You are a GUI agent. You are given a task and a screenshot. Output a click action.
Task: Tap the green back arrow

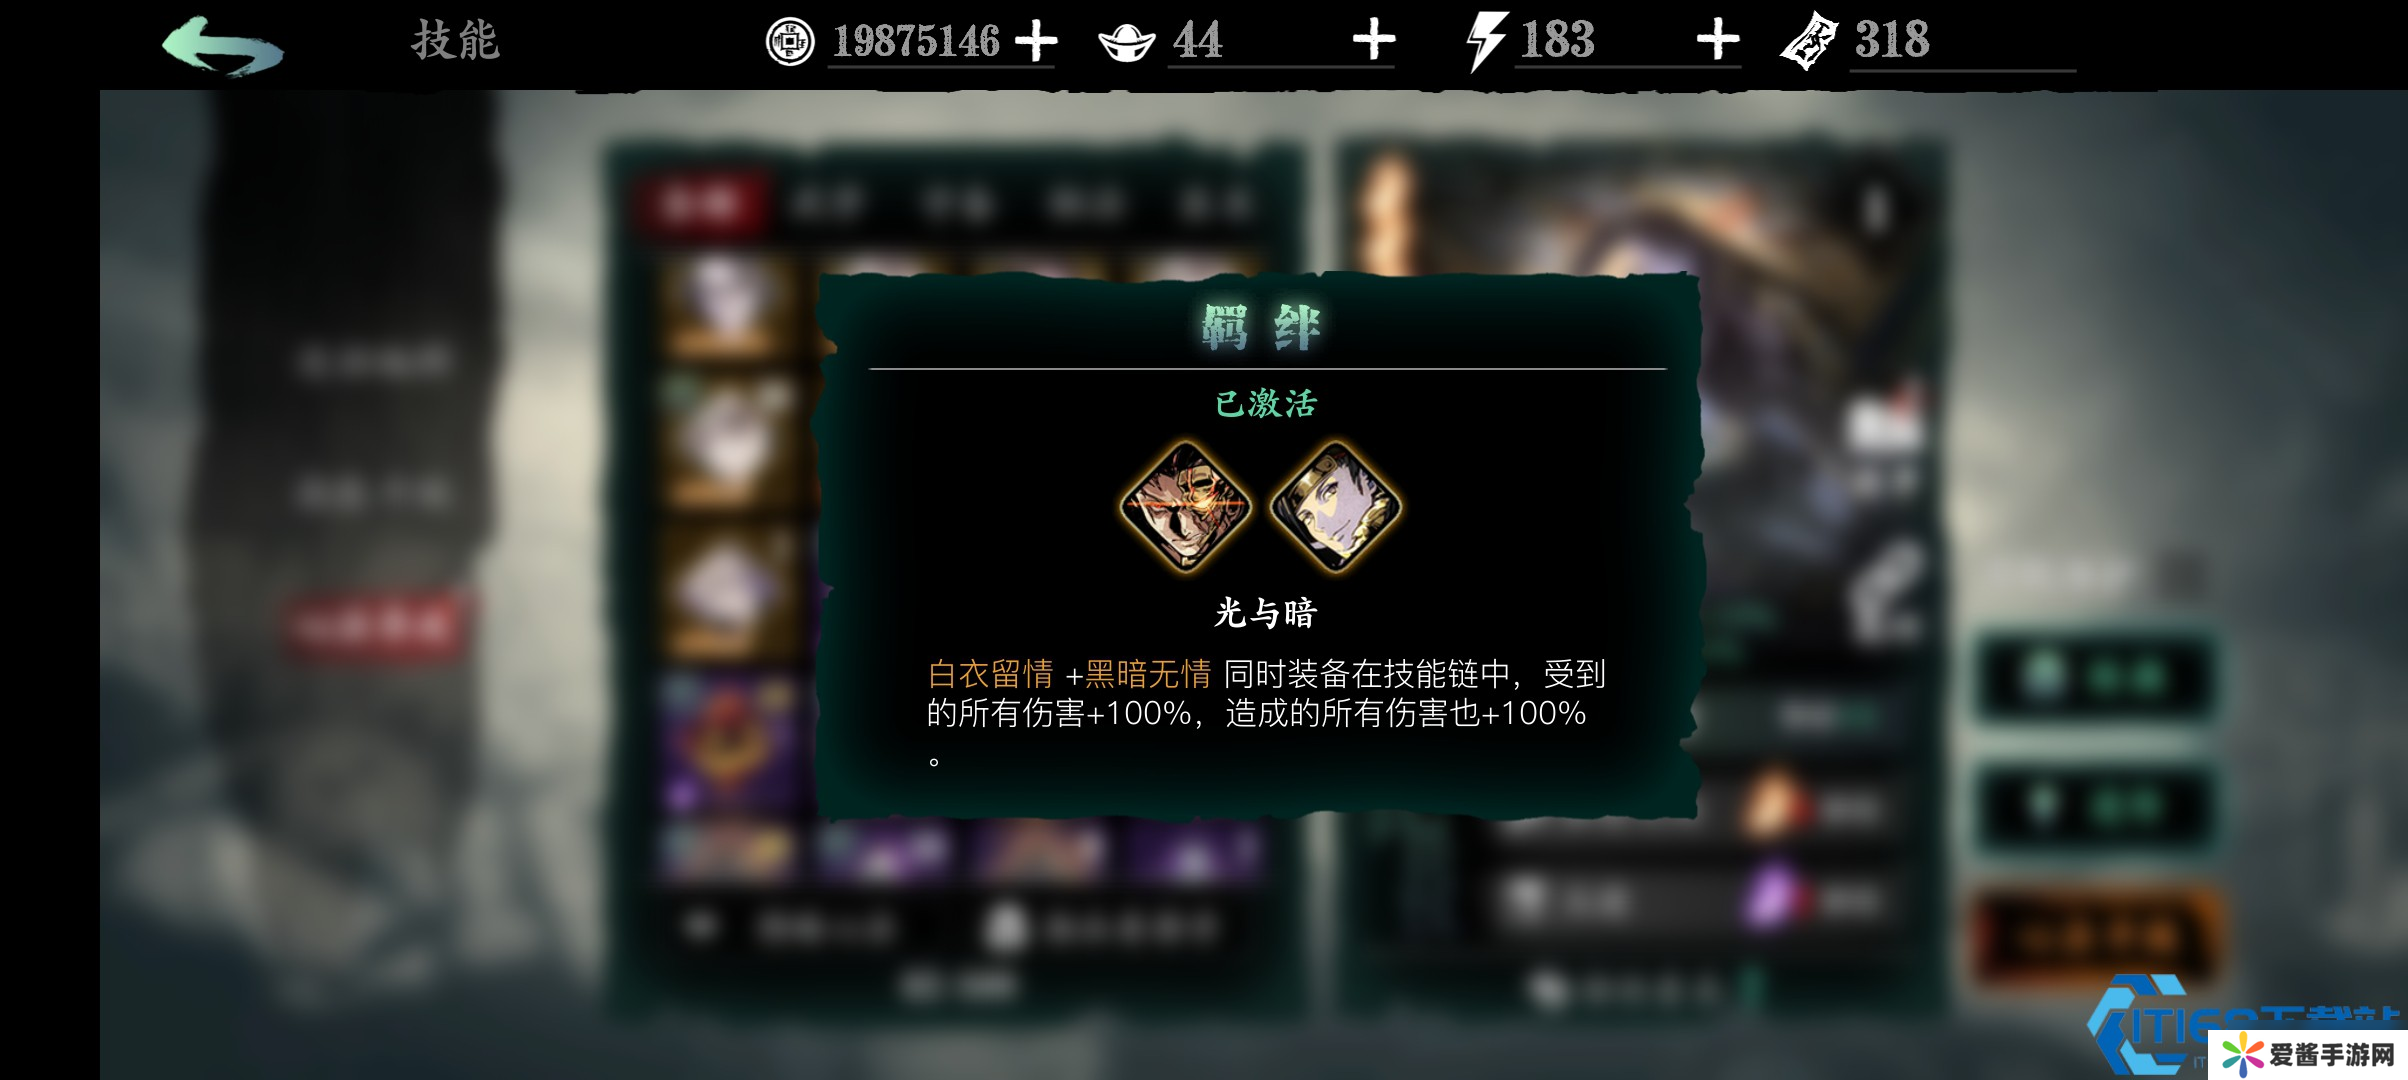[223, 44]
